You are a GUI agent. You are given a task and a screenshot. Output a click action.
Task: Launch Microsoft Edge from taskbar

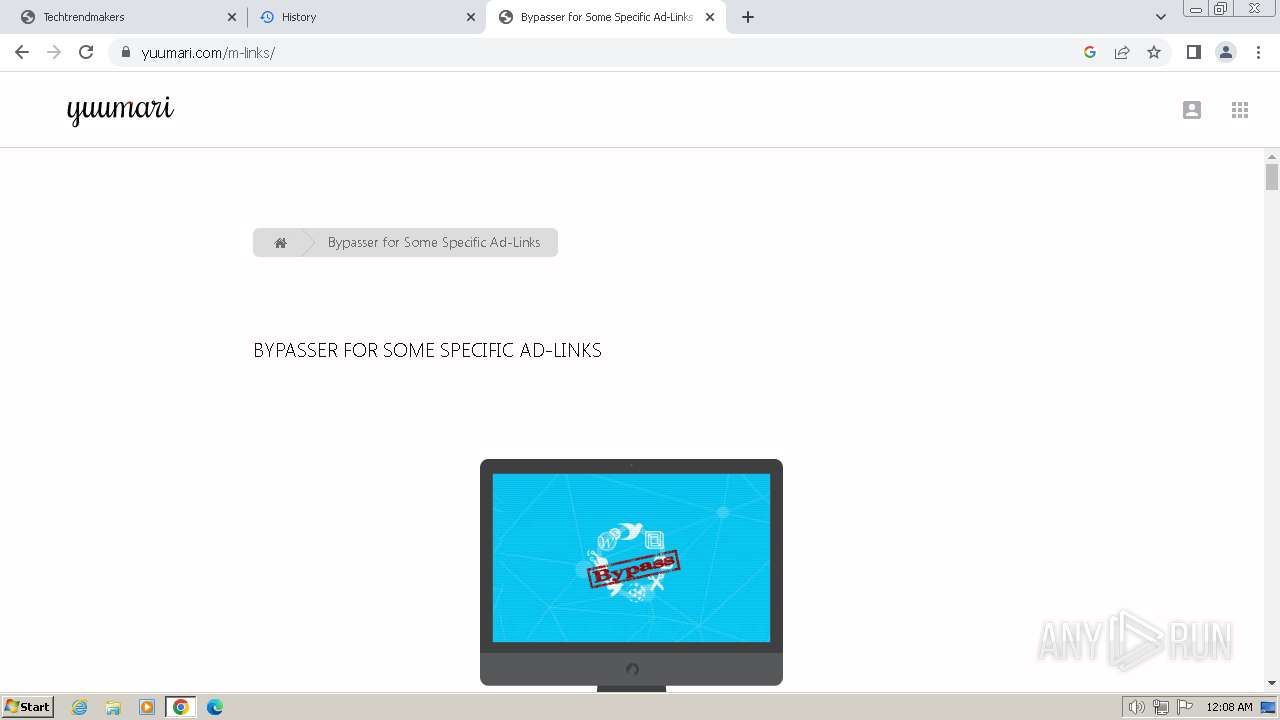pyautogui.click(x=215, y=707)
